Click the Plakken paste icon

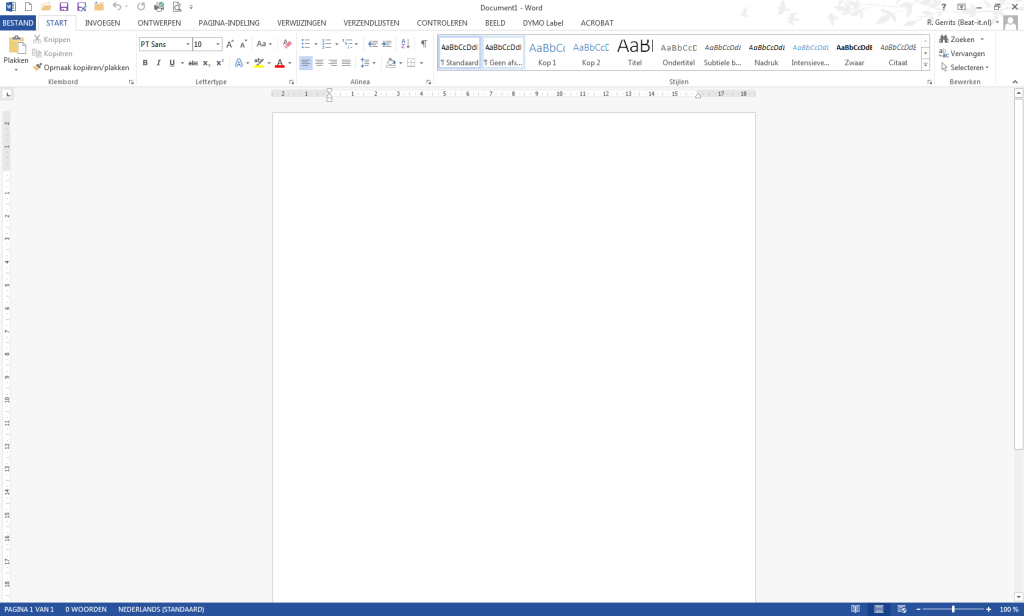pos(16,45)
